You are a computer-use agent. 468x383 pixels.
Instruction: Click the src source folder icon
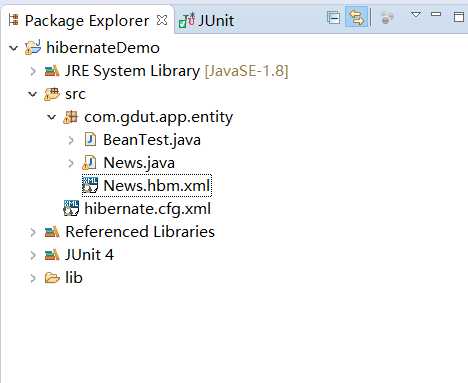(x=52, y=94)
